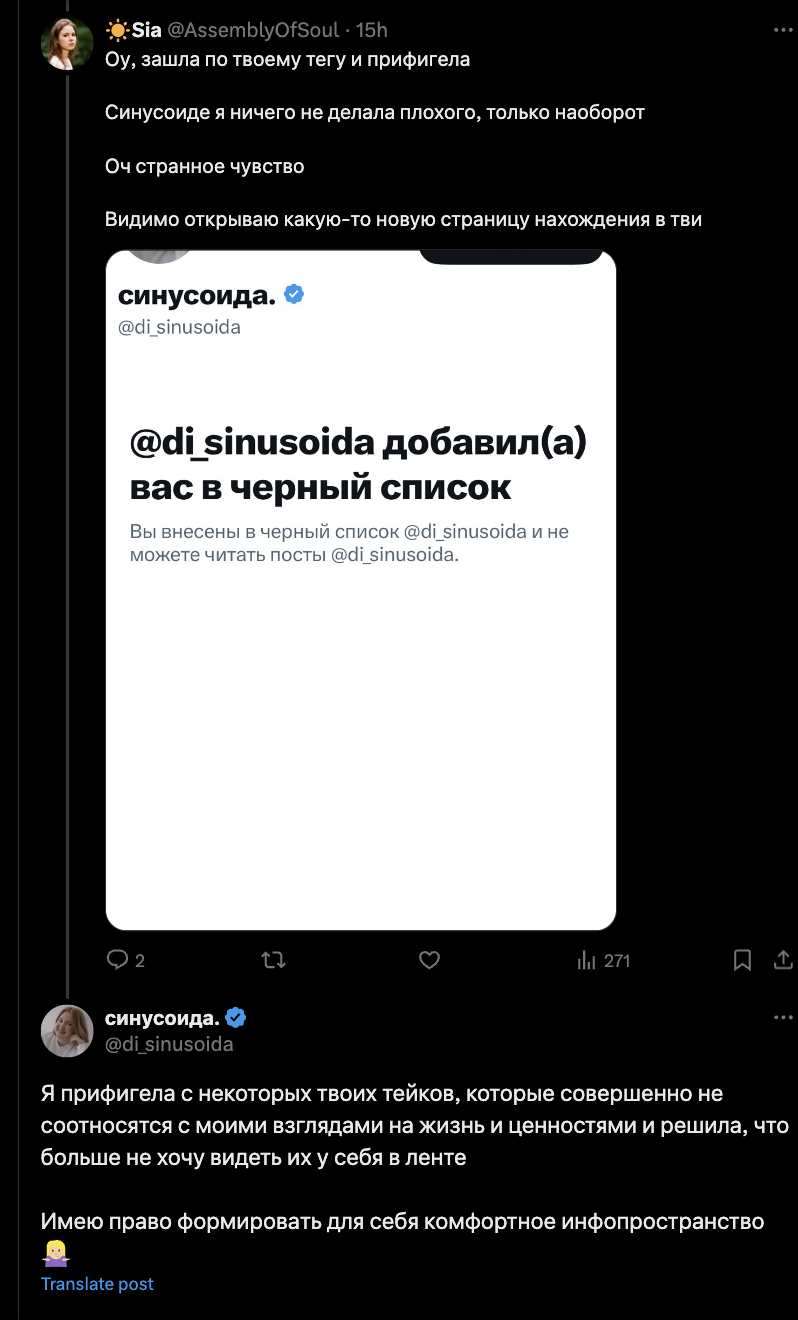Image resolution: width=798 pixels, height=1320 pixels.
Task: Click the verified badge beside синусоида
Action: pos(236,1019)
